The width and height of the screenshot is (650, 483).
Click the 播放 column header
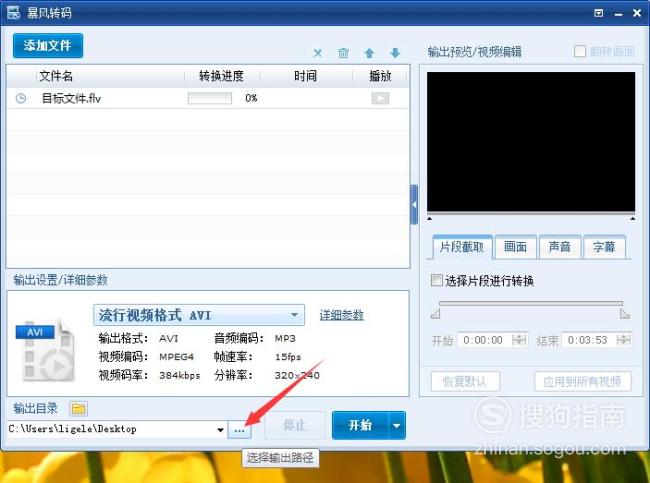380,76
